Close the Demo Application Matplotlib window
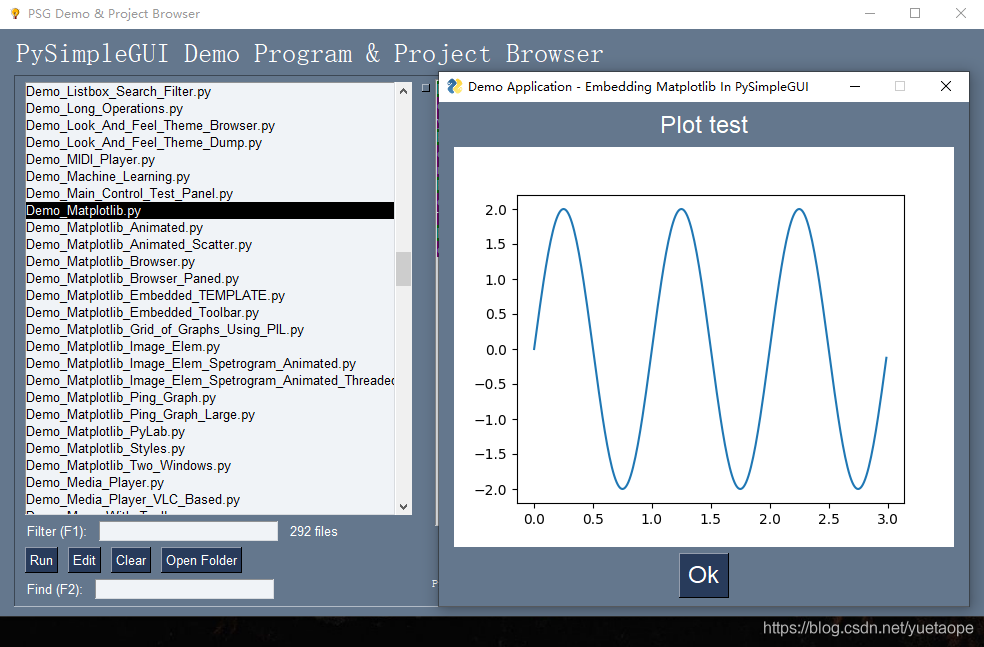The width and height of the screenshot is (984, 647). tap(946, 87)
